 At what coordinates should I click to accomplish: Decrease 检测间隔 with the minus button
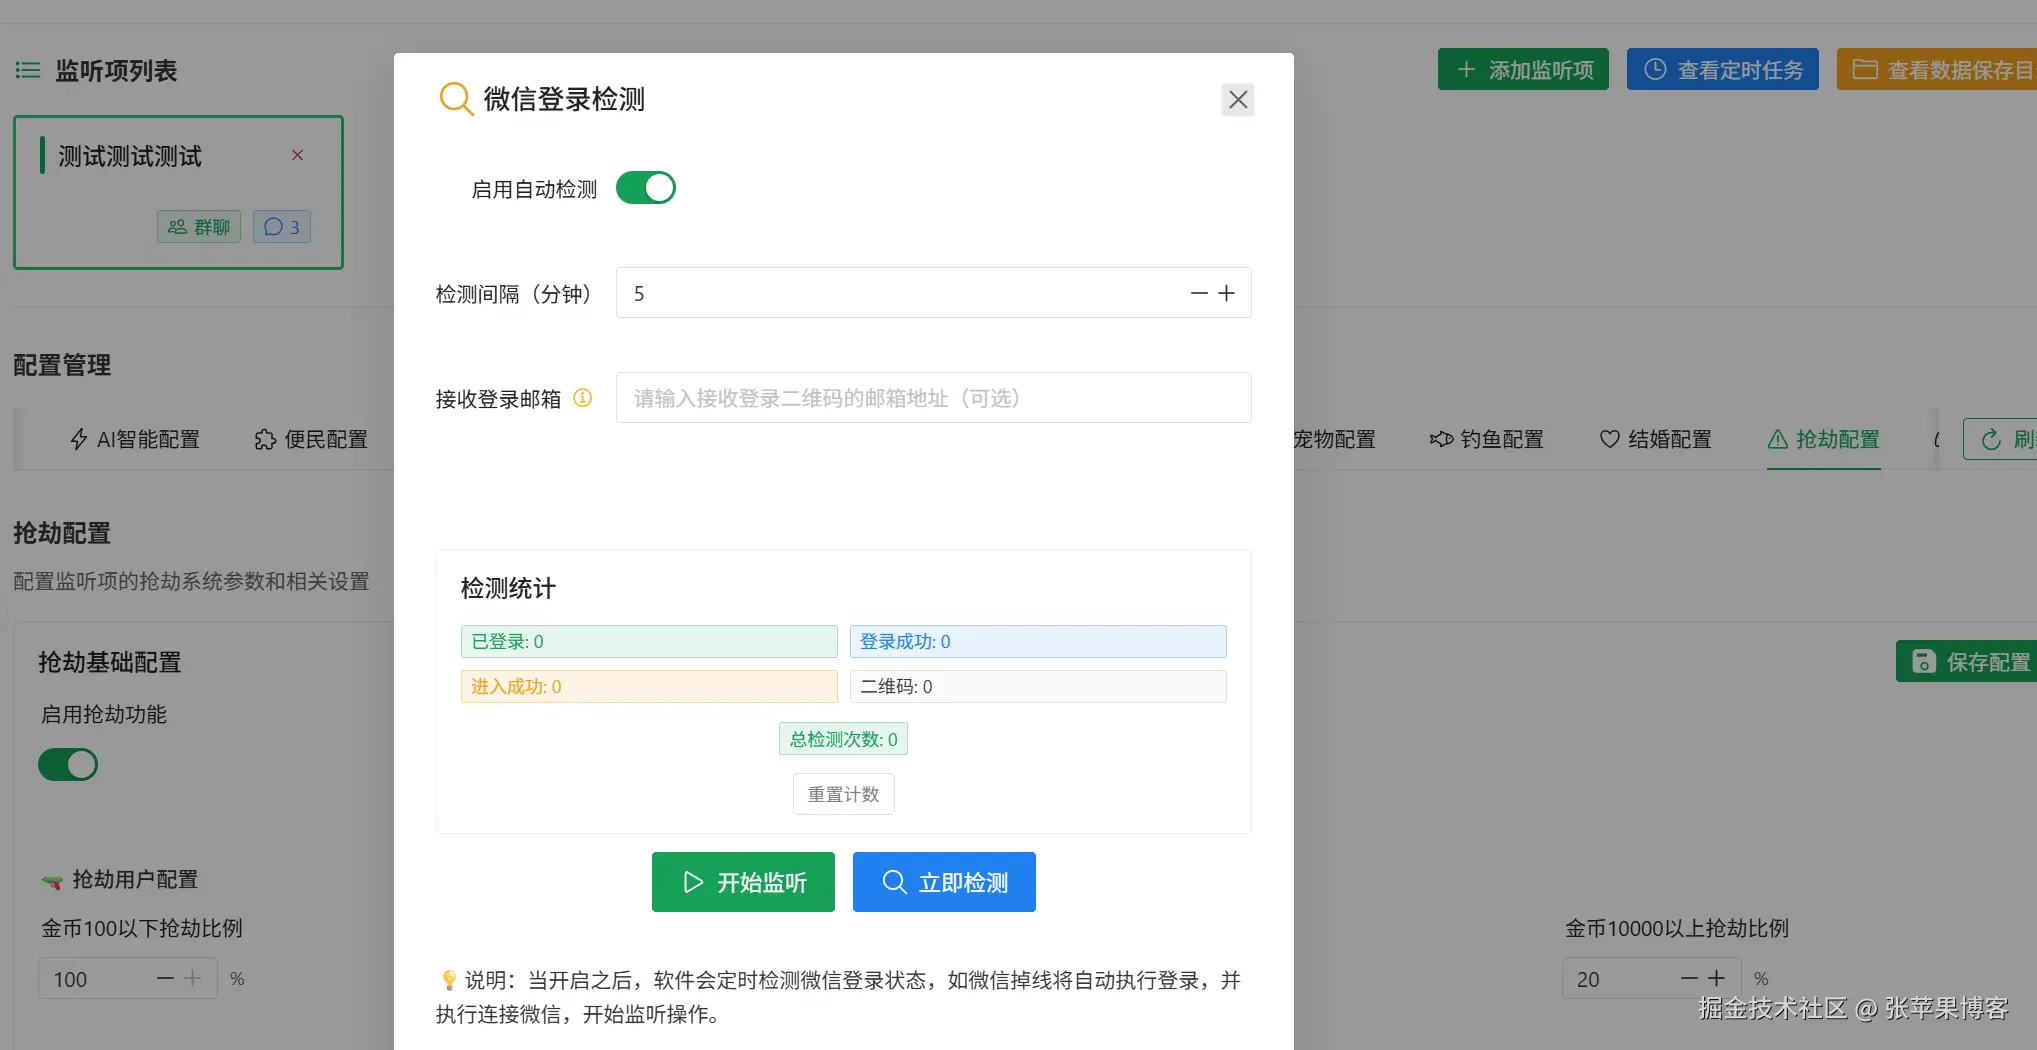pos(1199,293)
